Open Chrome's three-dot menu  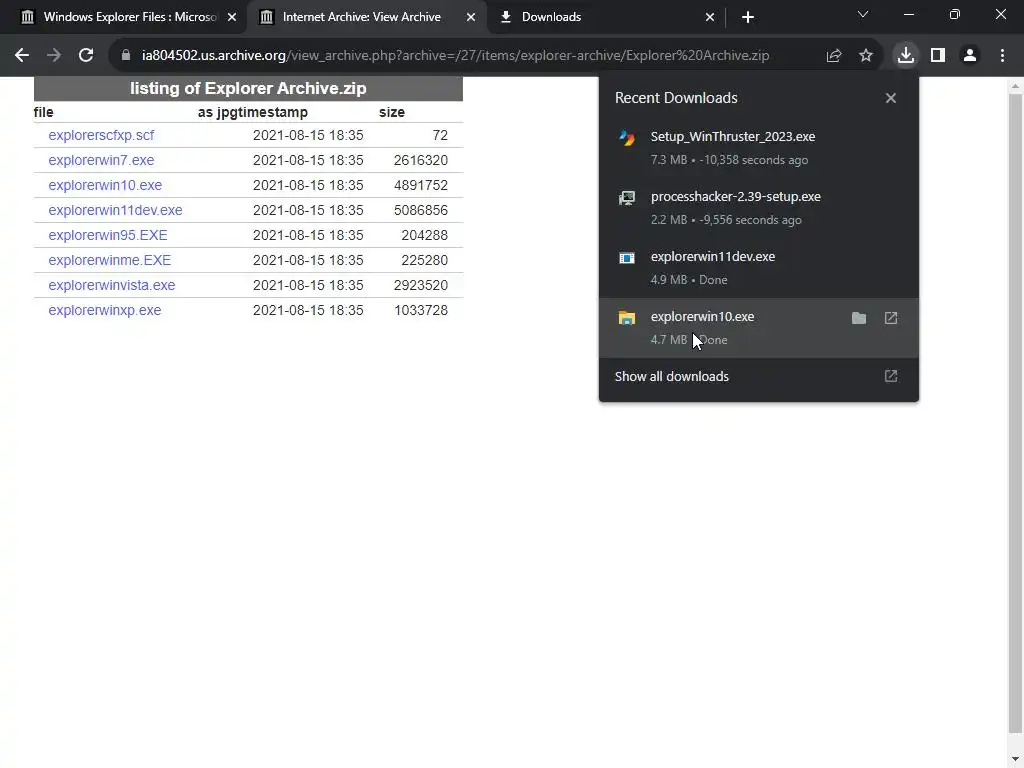tap(1002, 56)
